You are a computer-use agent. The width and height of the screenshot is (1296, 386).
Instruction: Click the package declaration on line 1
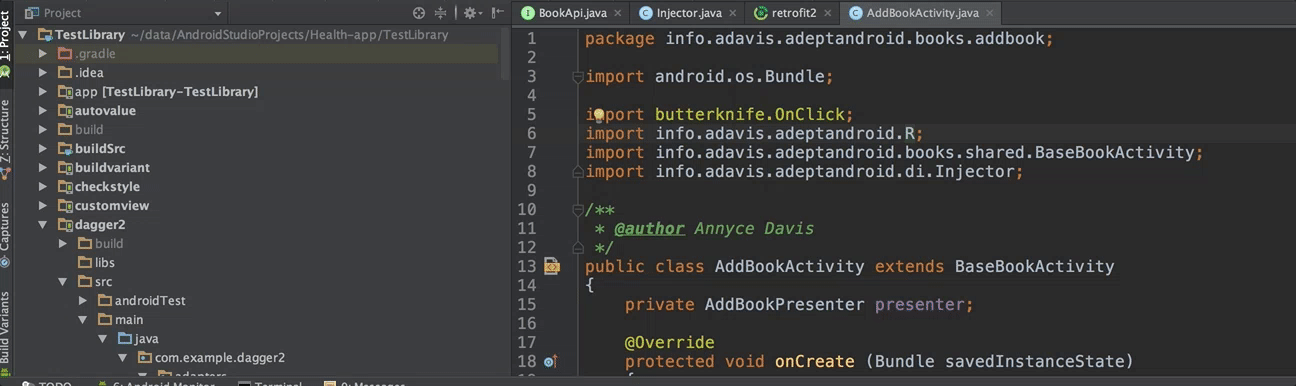819,39
